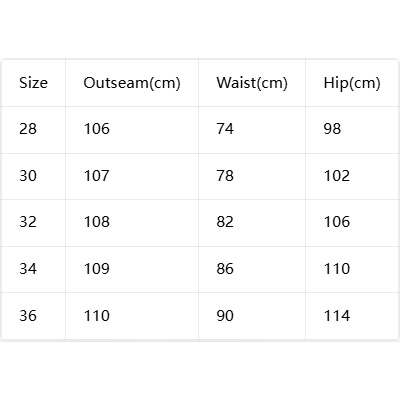Click the outseam value 106

coord(97,129)
